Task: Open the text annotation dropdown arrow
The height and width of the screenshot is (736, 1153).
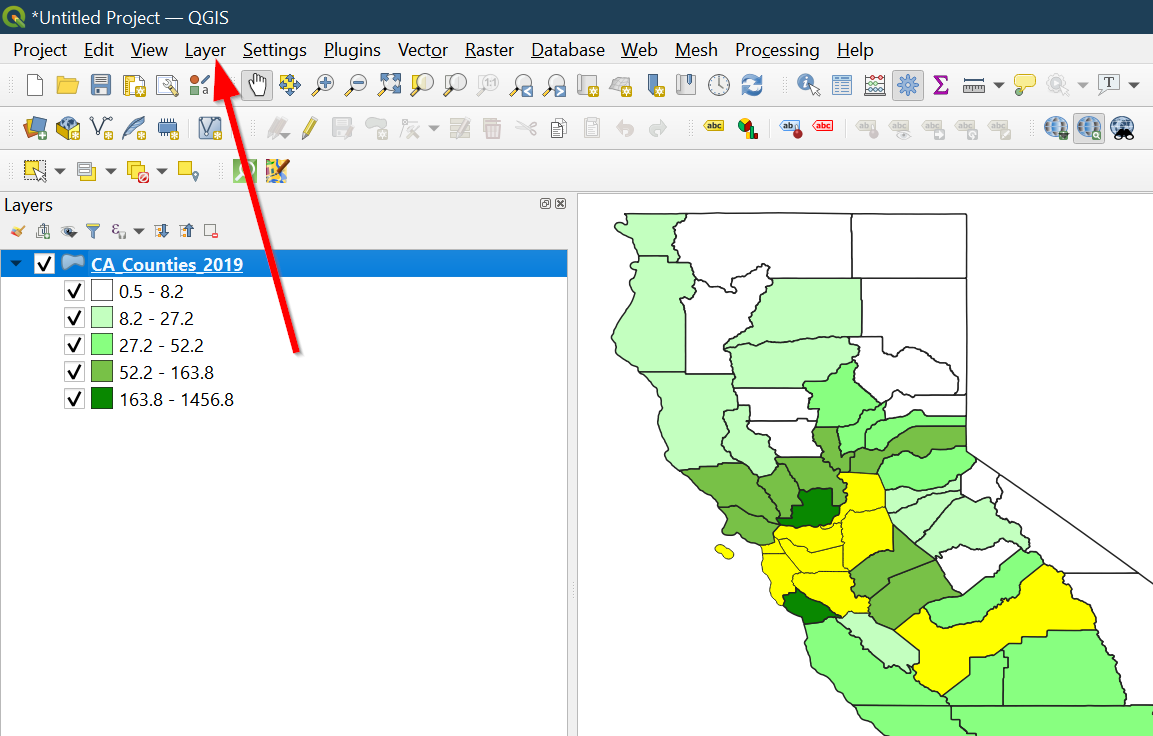Action: click(1134, 86)
